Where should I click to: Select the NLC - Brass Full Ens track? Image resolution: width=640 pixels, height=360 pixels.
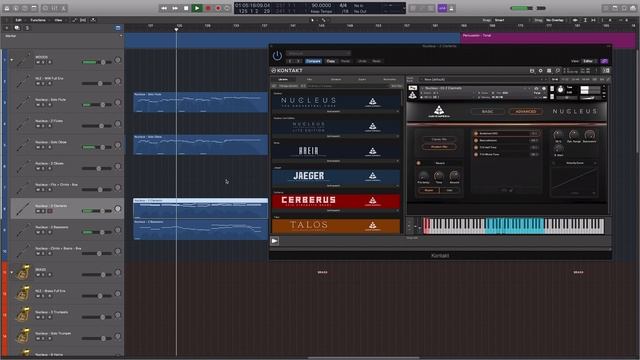point(67,293)
